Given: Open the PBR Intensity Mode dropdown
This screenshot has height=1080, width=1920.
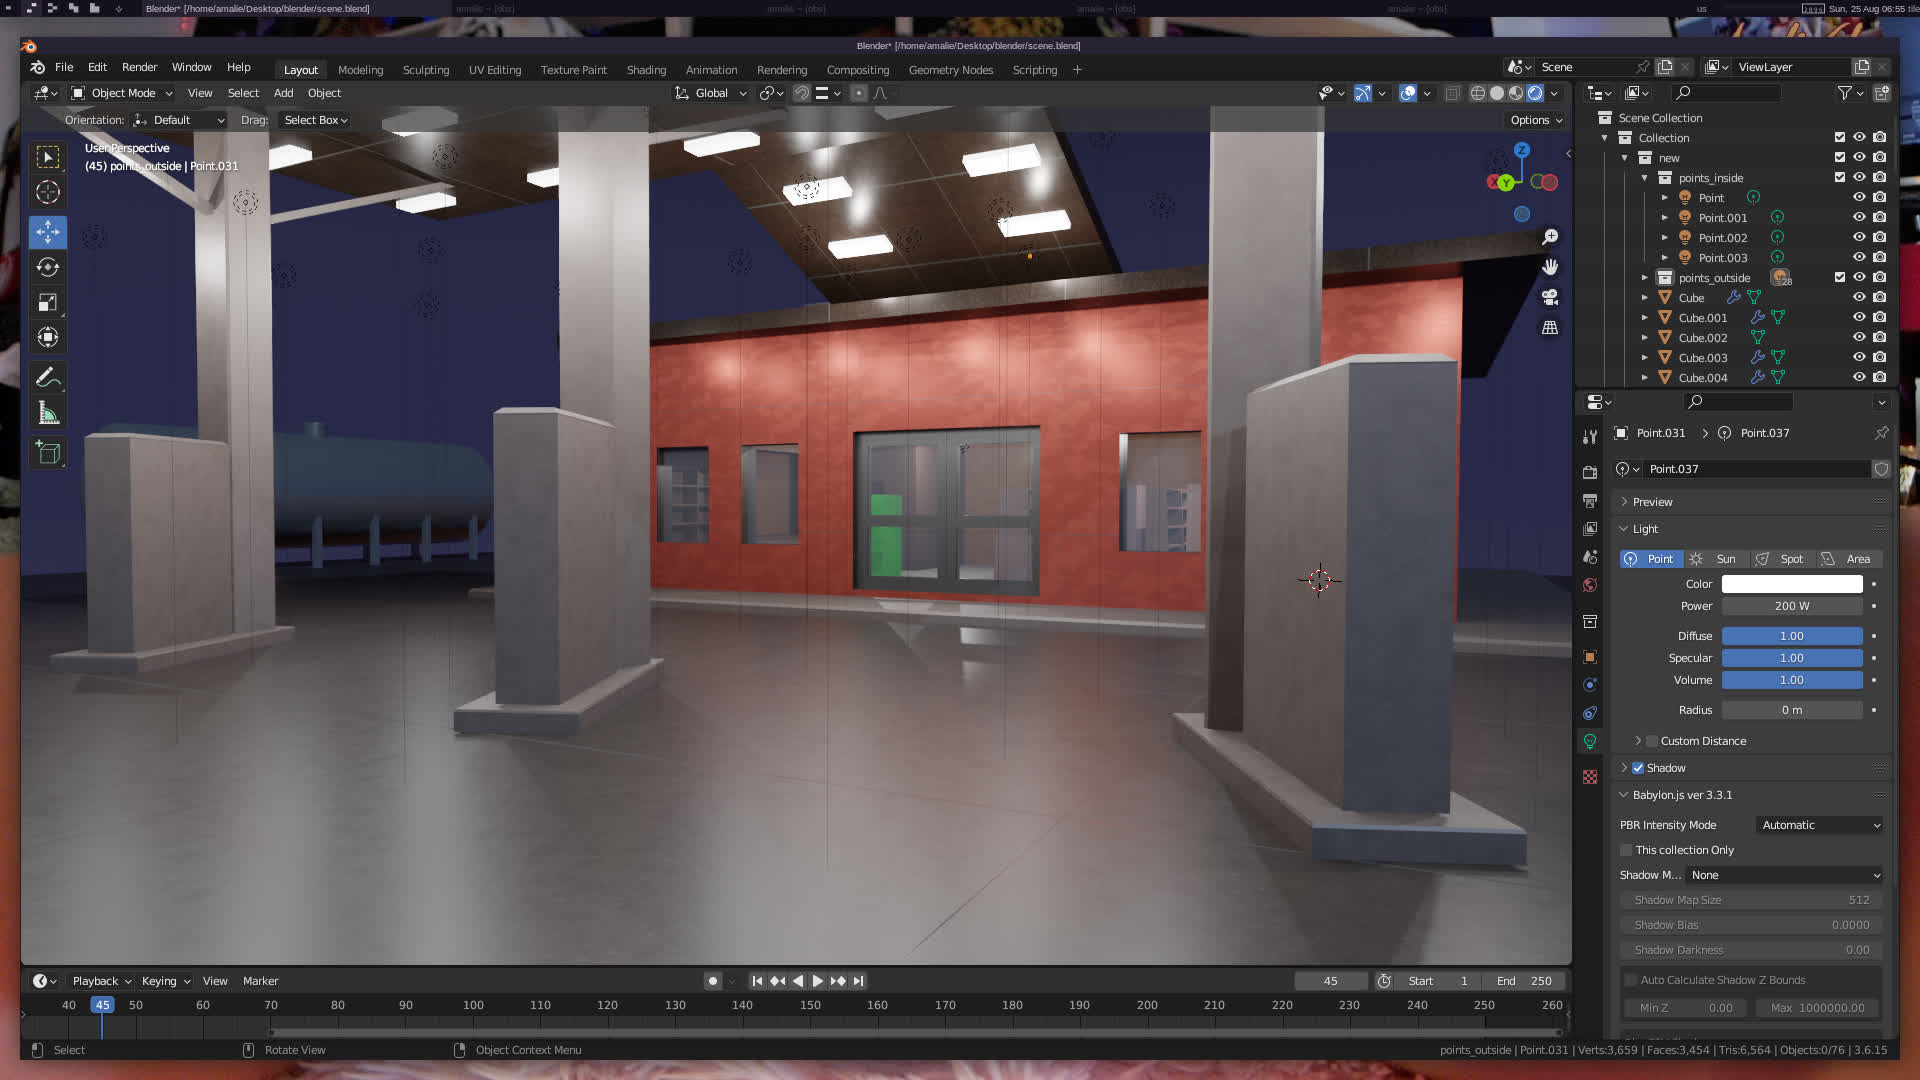Looking at the screenshot, I should [1820, 825].
